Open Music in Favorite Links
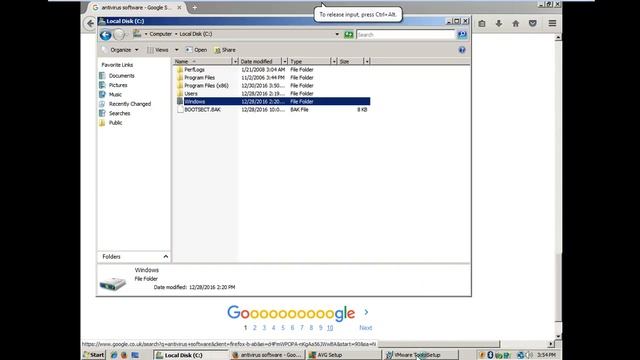The height and width of the screenshot is (360, 640). (x=115, y=95)
